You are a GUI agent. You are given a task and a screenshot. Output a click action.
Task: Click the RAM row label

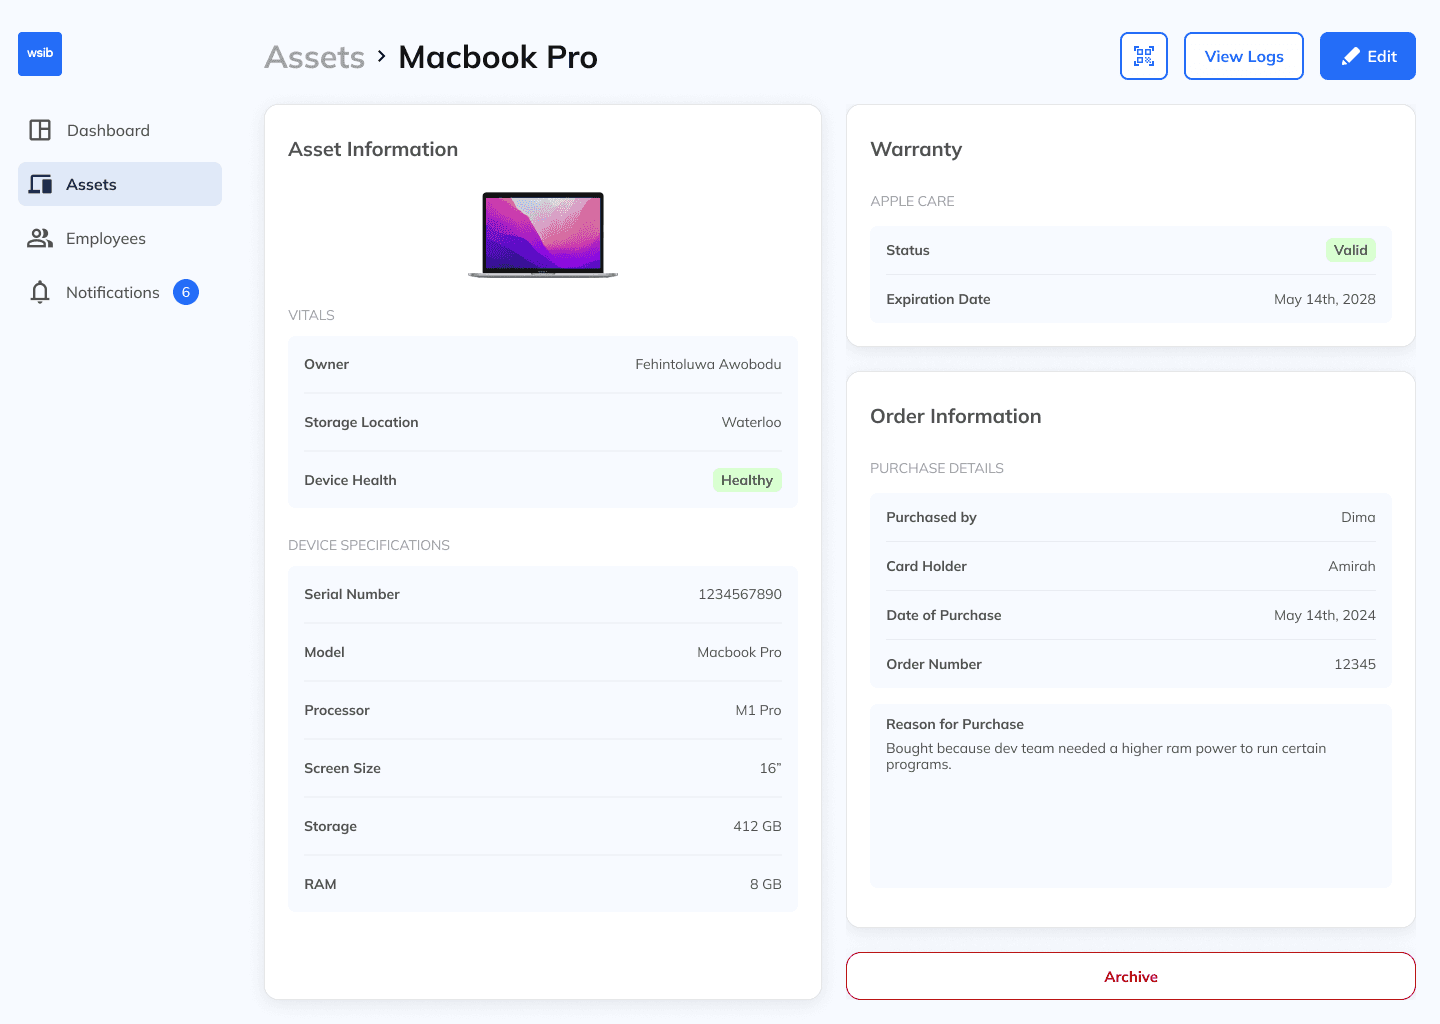320,884
